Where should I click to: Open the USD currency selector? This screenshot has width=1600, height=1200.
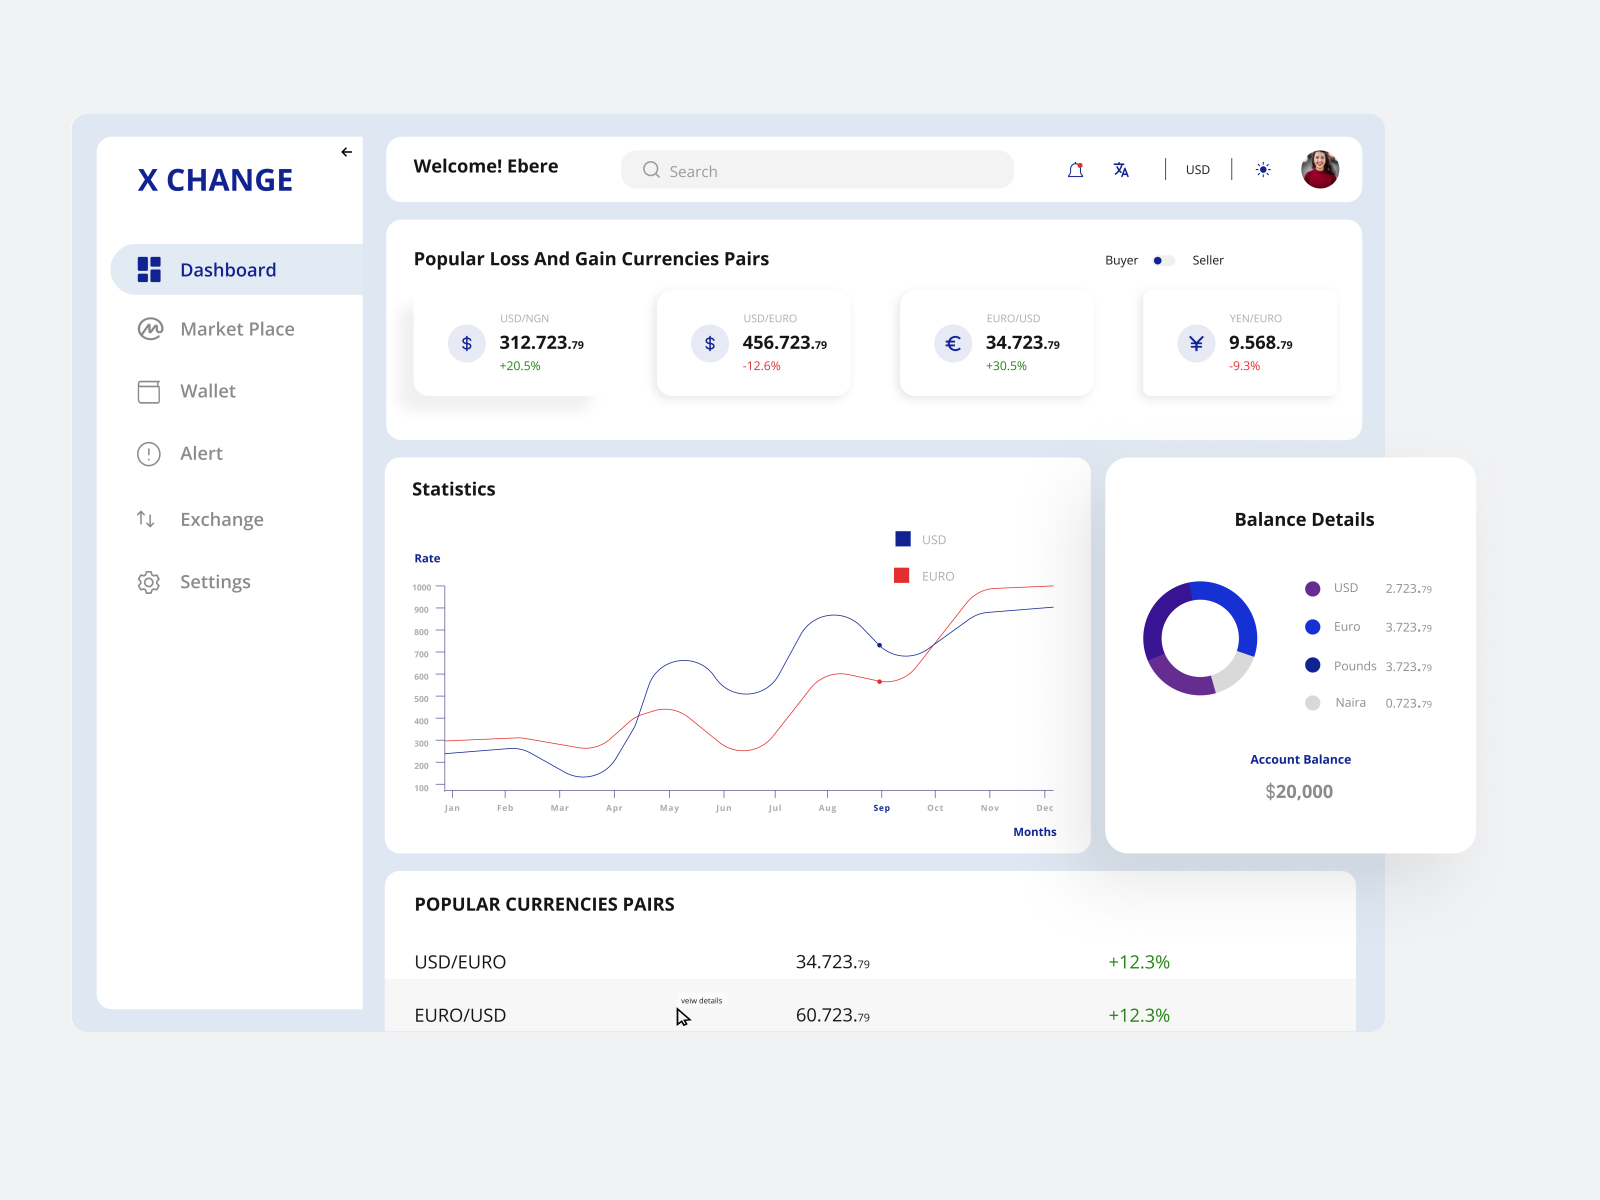1197,170
